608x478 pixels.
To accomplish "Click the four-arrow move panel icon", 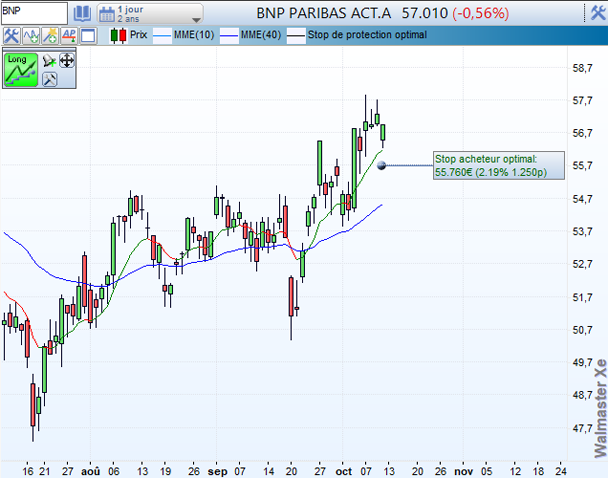I will (x=67, y=61).
